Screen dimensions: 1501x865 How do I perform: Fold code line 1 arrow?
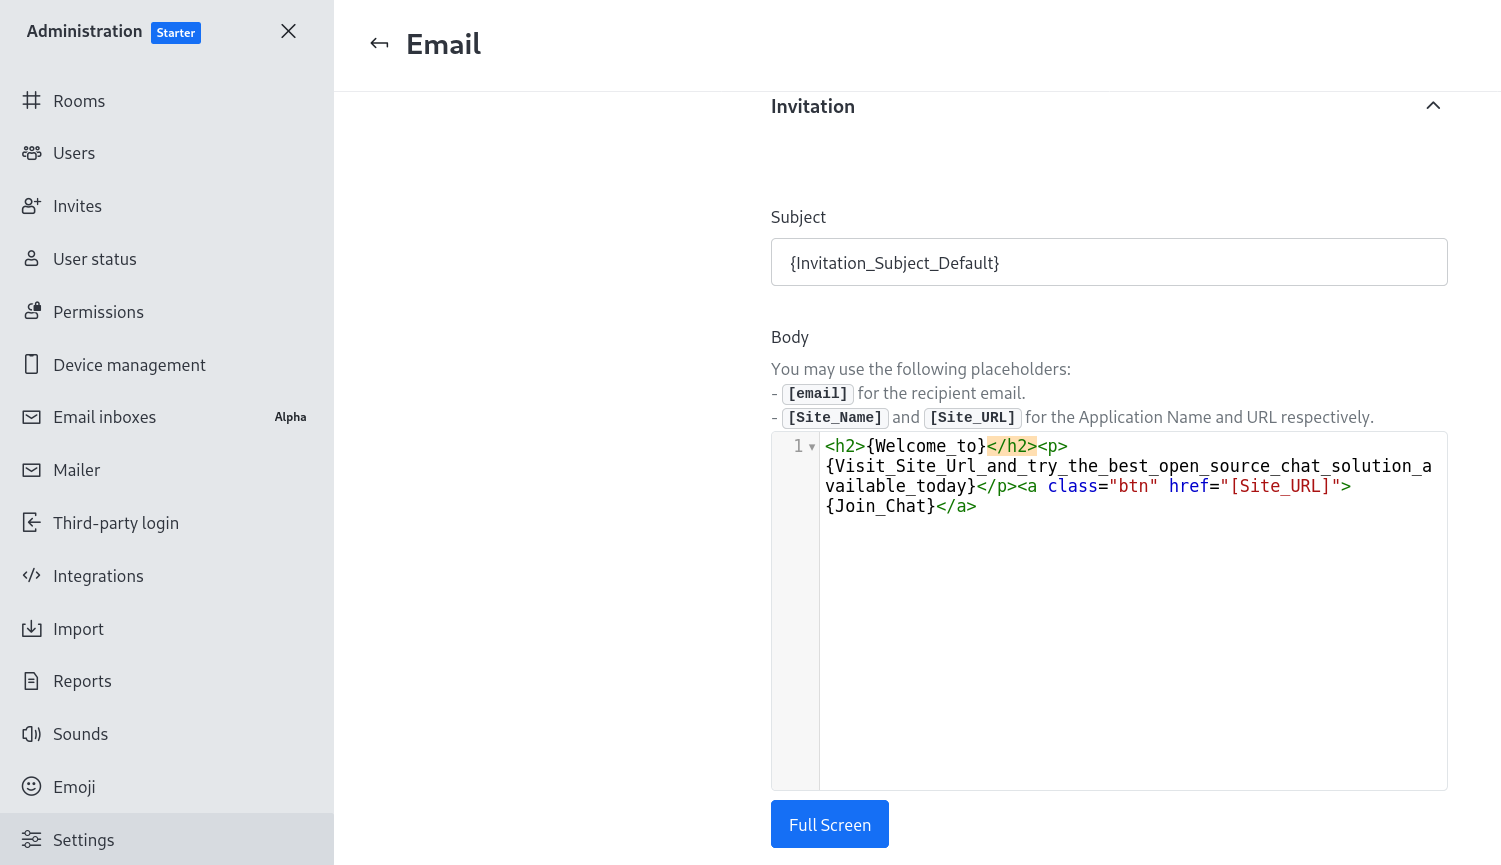pyautogui.click(x=812, y=447)
